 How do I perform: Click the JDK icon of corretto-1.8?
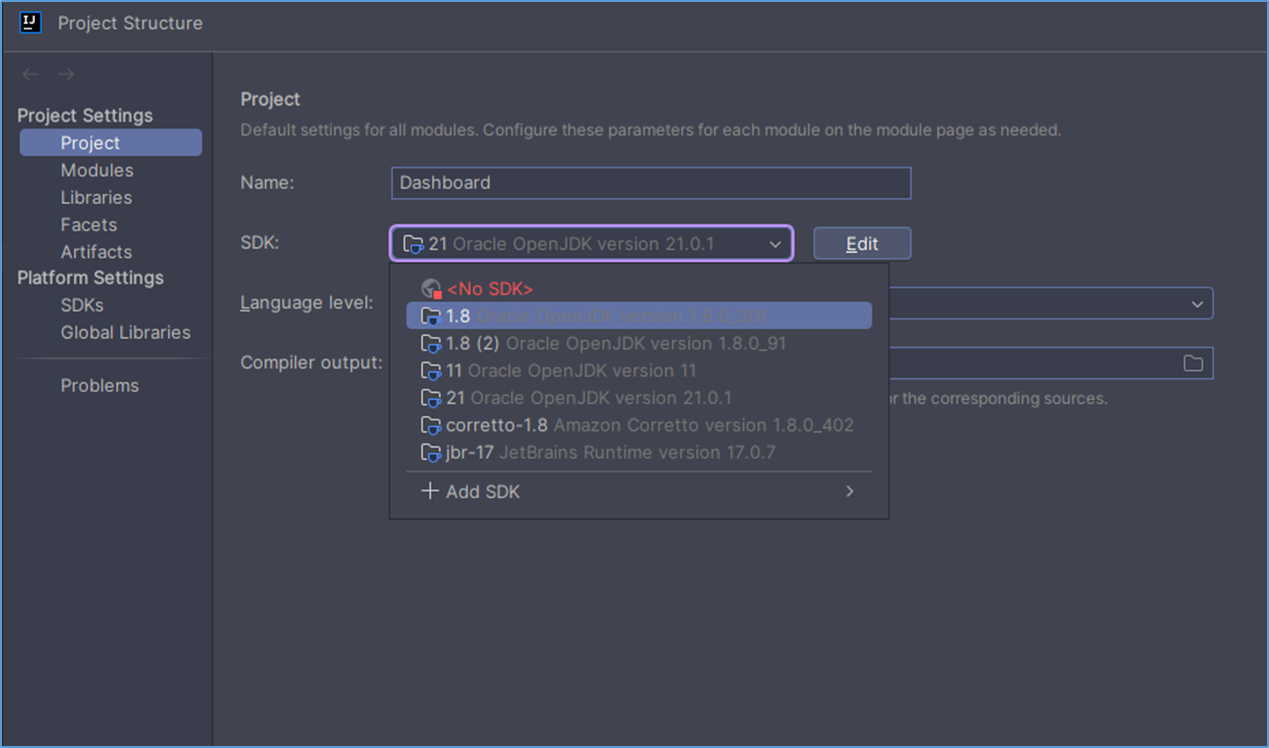pyautogui.click(x=431, y=425)
